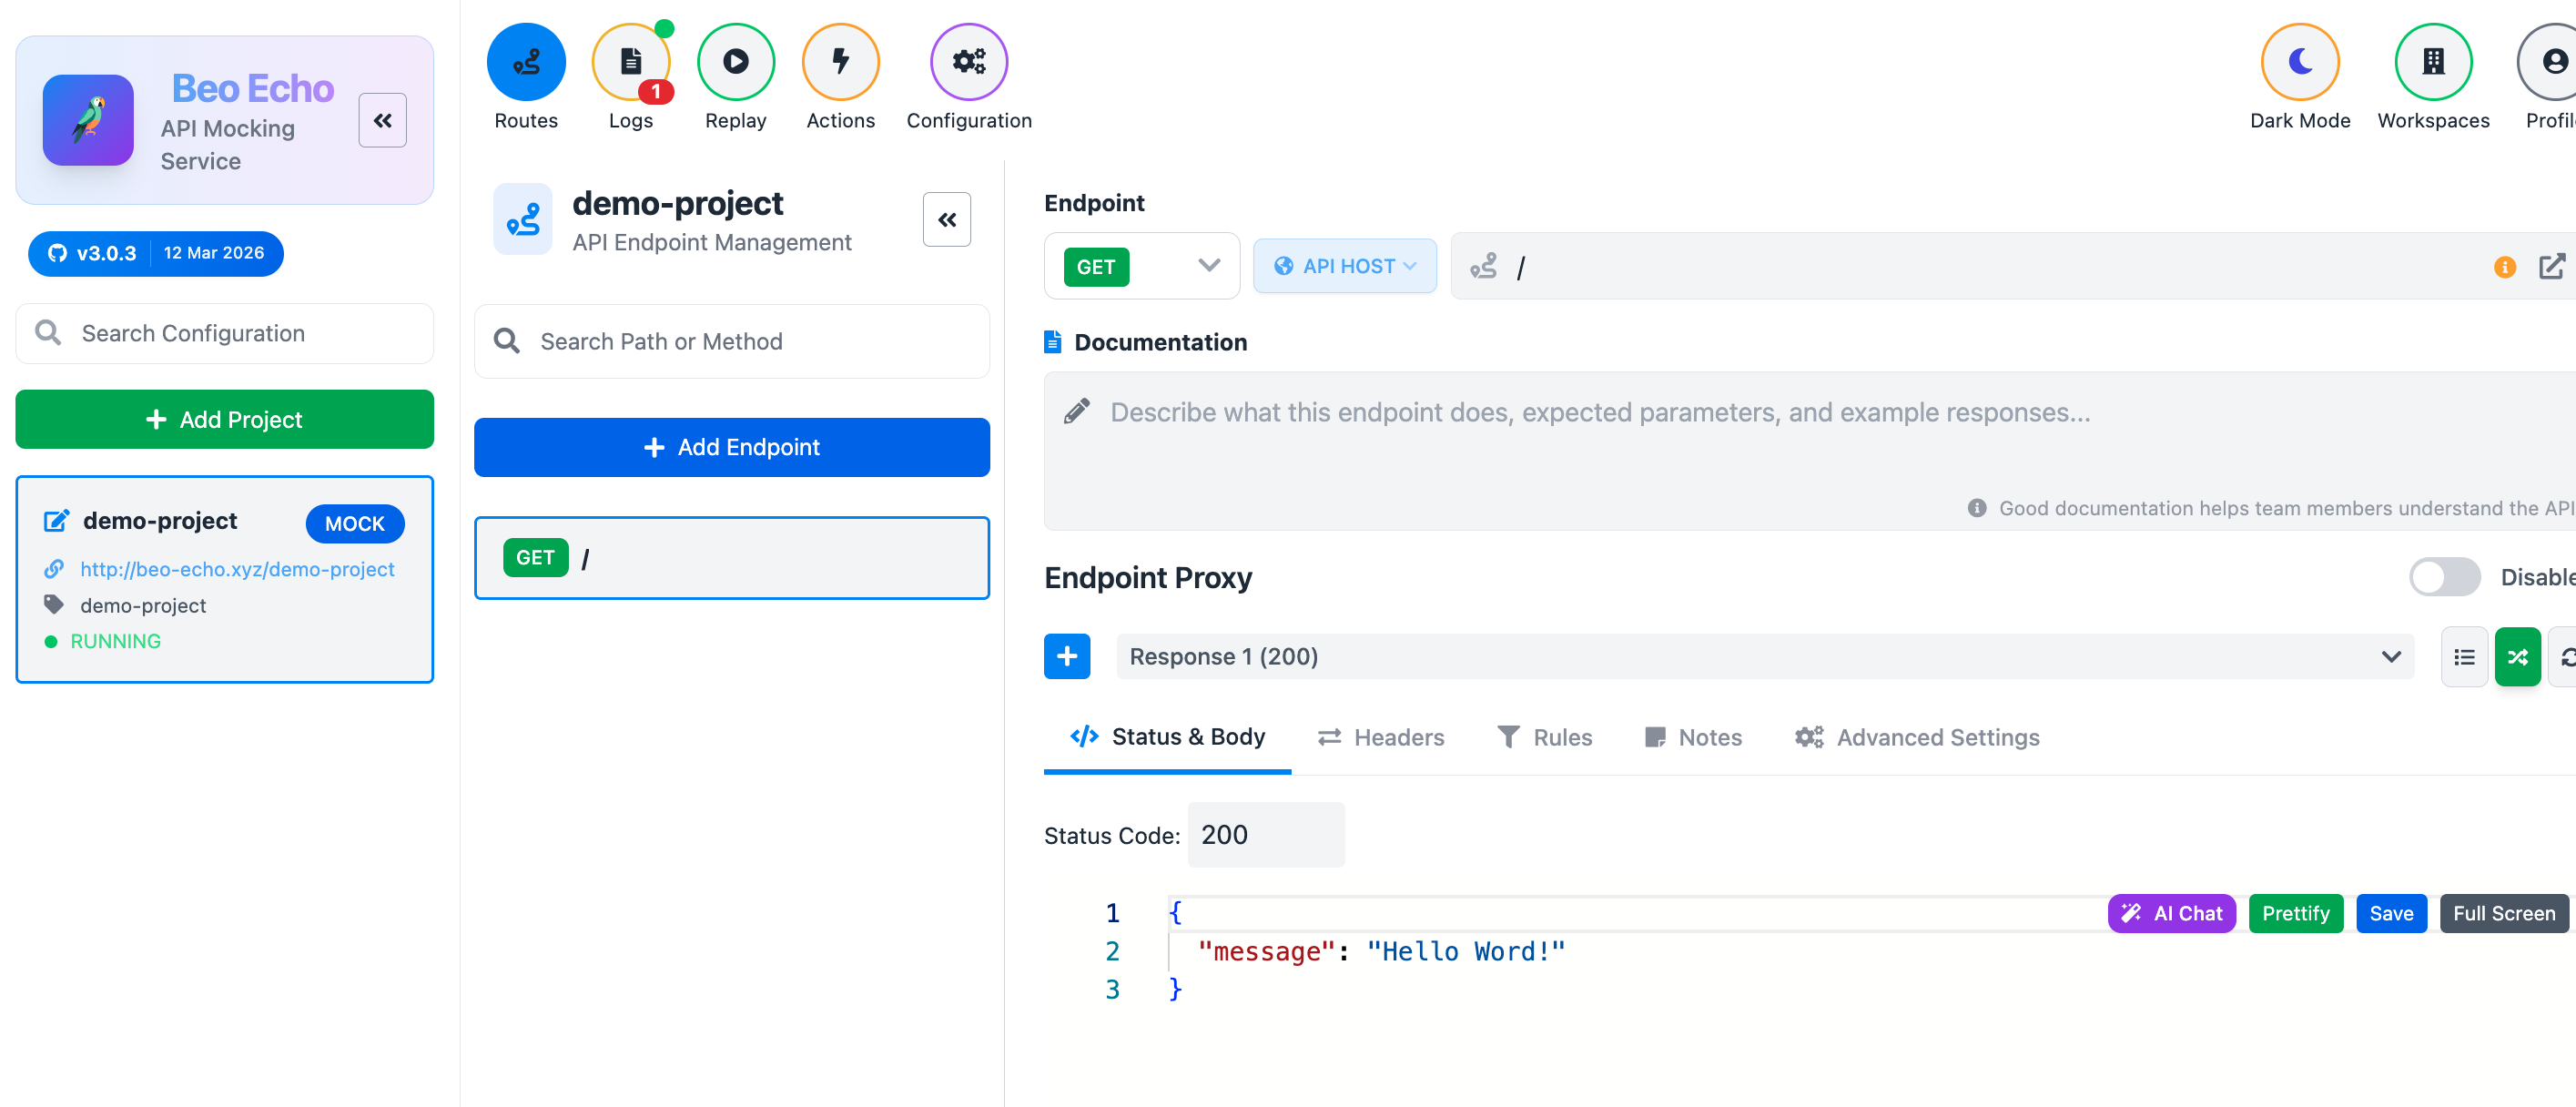Open the Logs icon with badge
The image size is (2576, 1107).
(630, 62)
